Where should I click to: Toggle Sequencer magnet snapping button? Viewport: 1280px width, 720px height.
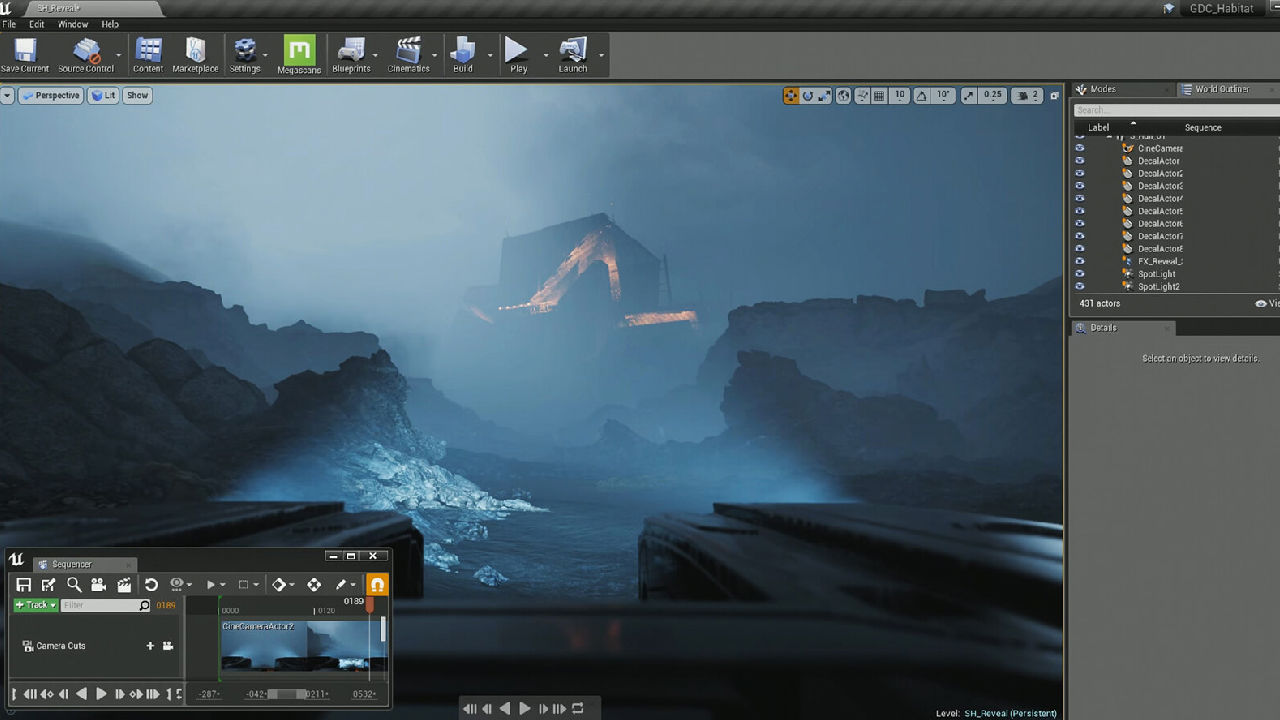[377, 585]
